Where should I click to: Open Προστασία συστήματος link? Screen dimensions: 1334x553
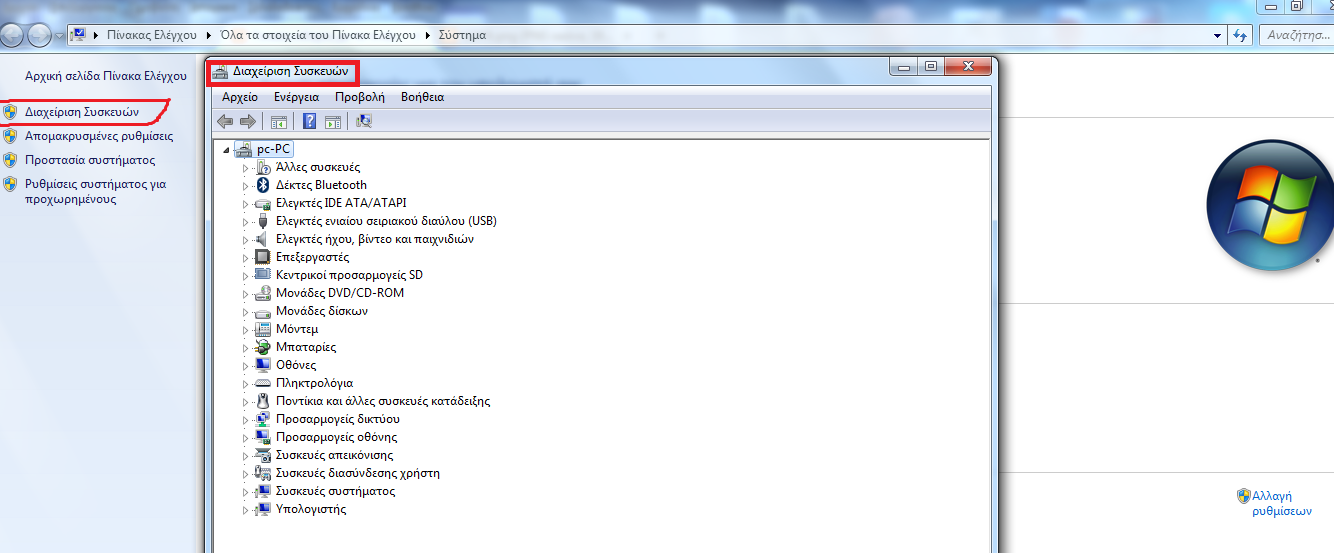pyautogui.click(x=90, y=160)
